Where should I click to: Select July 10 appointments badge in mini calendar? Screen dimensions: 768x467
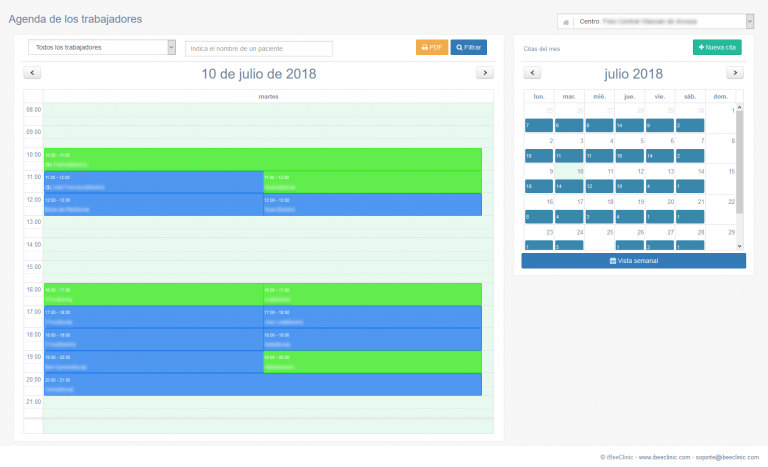pyautogui.click(x=569, y=186)
